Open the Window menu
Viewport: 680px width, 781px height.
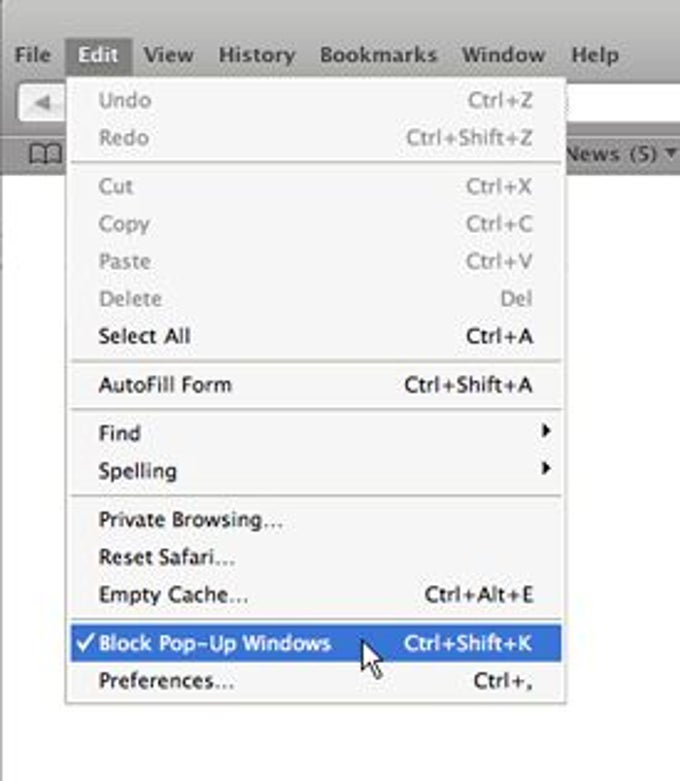[504, 54]
